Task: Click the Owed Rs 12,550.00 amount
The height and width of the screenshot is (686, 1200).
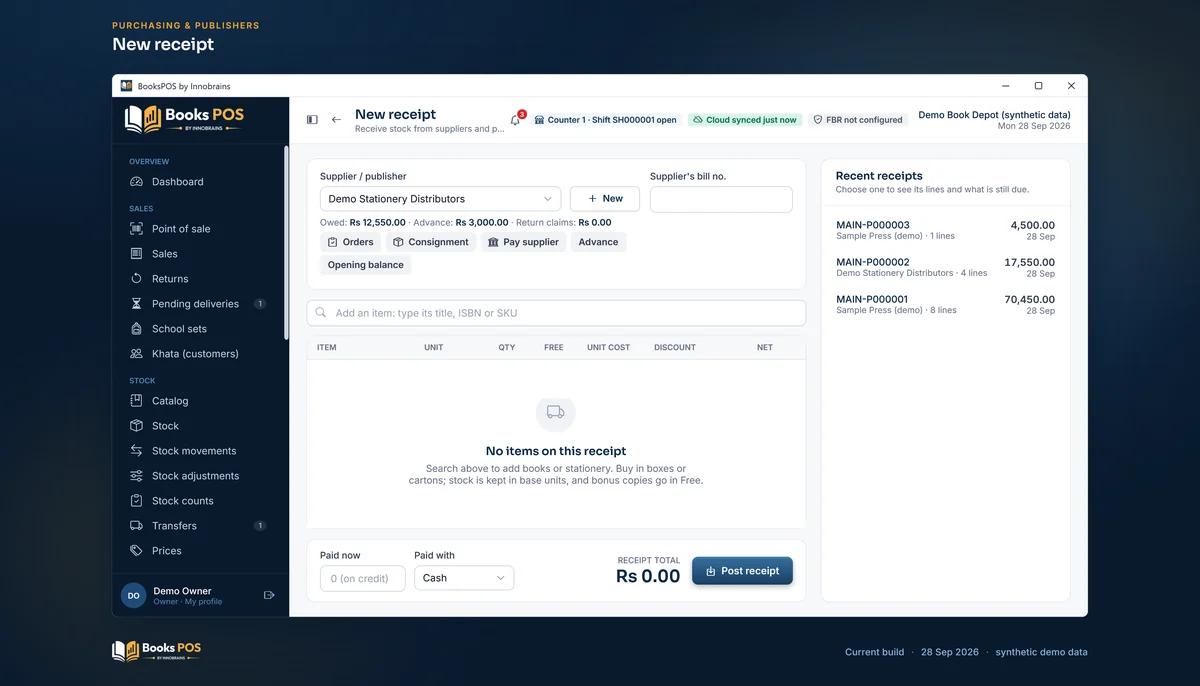Action: click(378, 222)
